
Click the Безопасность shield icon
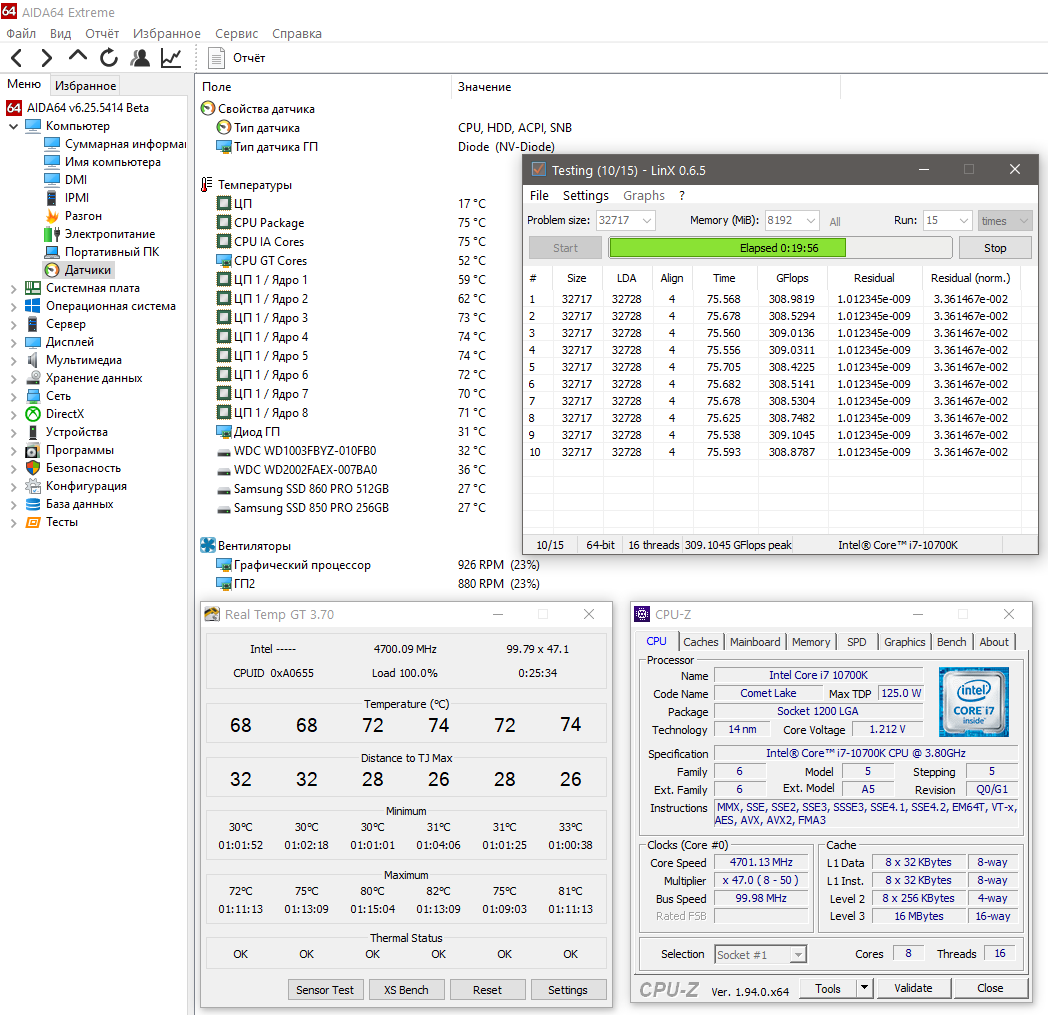coord(33,468)
